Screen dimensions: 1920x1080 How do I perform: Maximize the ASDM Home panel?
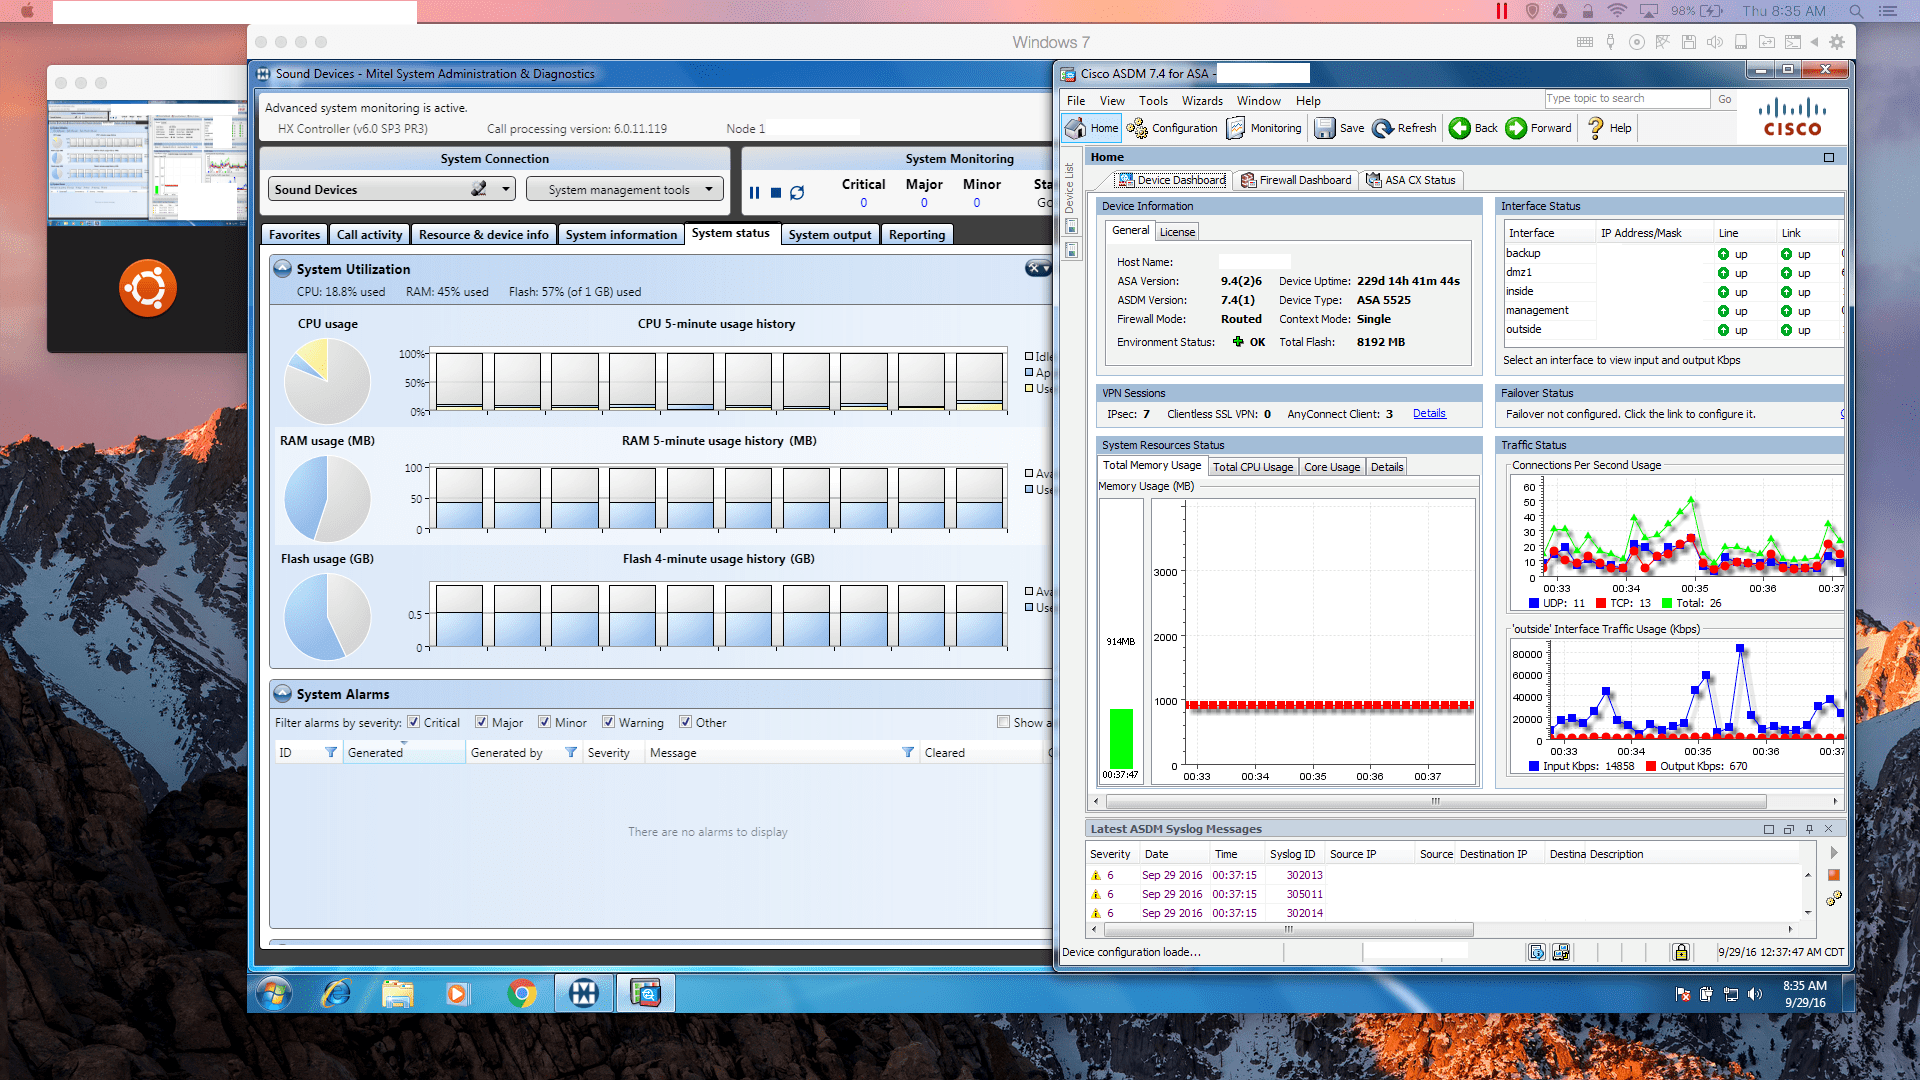click(x=1829, y=157)
